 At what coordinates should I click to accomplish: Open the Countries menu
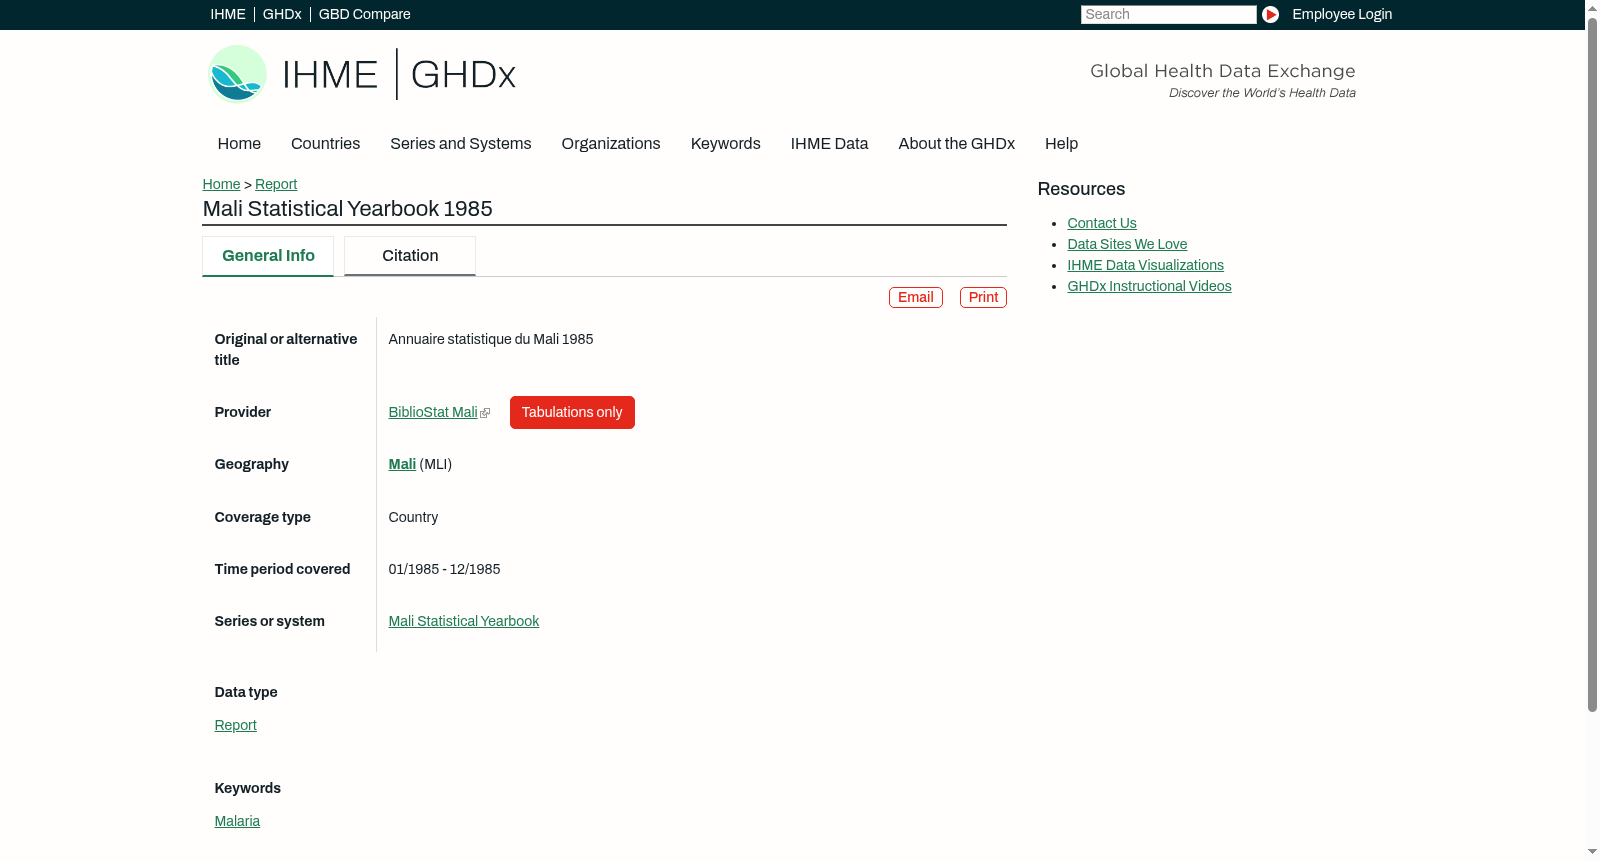325,144
